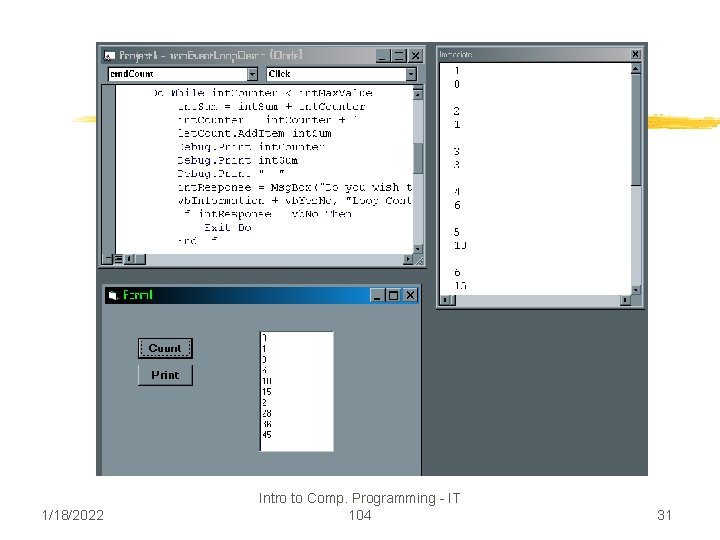Minimize the Form1 window
This screenshot has width=720, height=540.
(x=377, y=295)
